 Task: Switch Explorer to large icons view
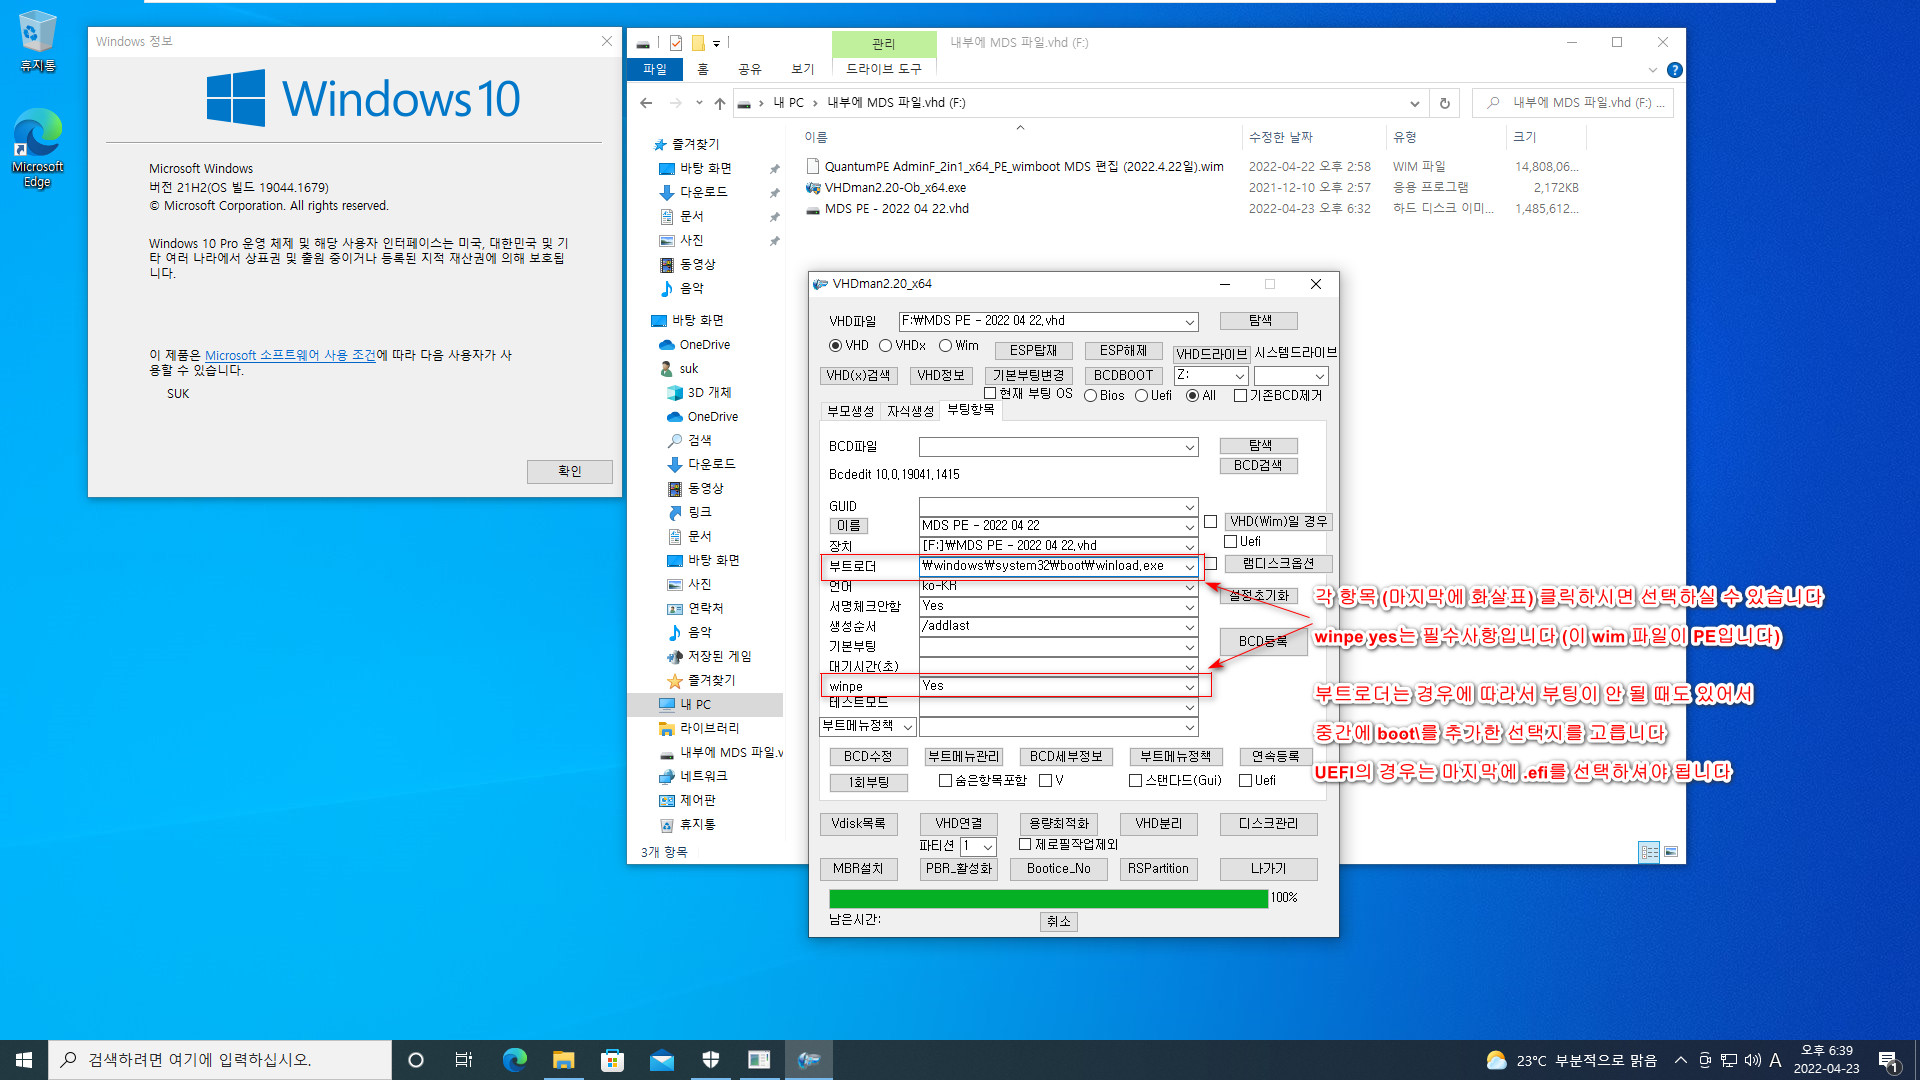pos(1671,852)
